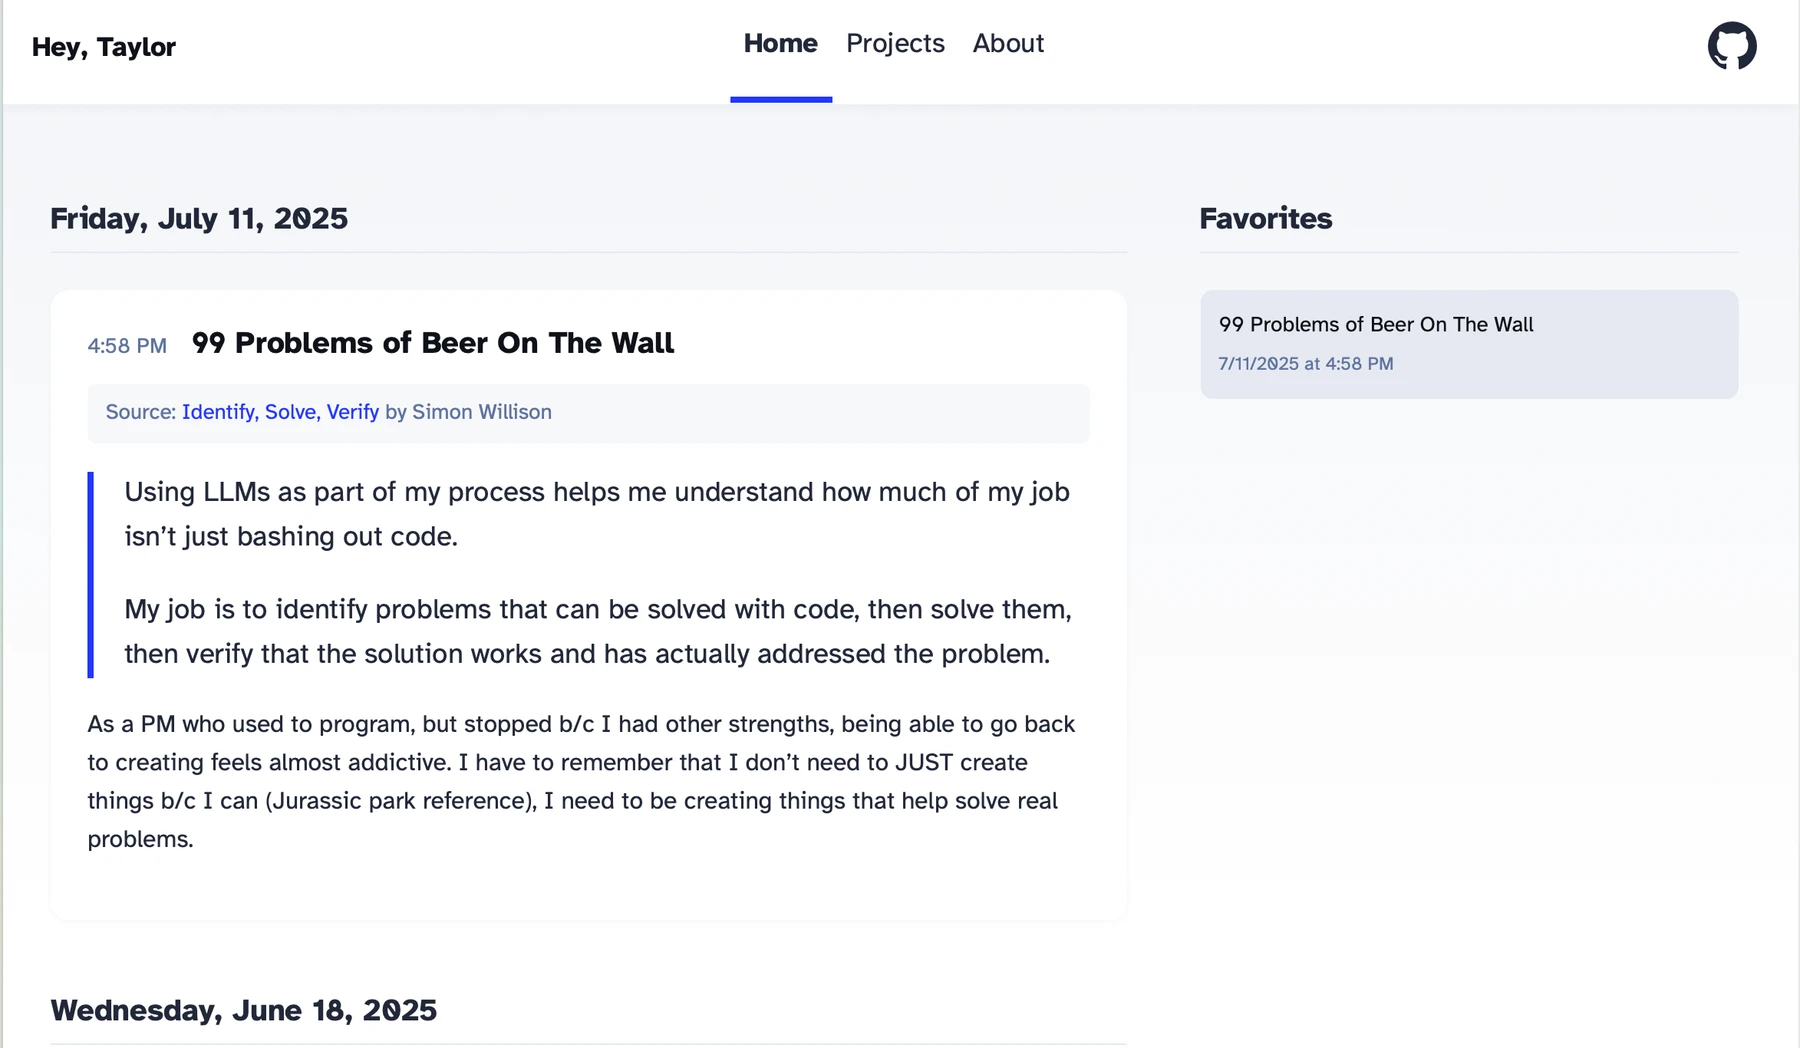Open the favorite "99 Problems of Beer On The Wall"

coord(1375,325)
